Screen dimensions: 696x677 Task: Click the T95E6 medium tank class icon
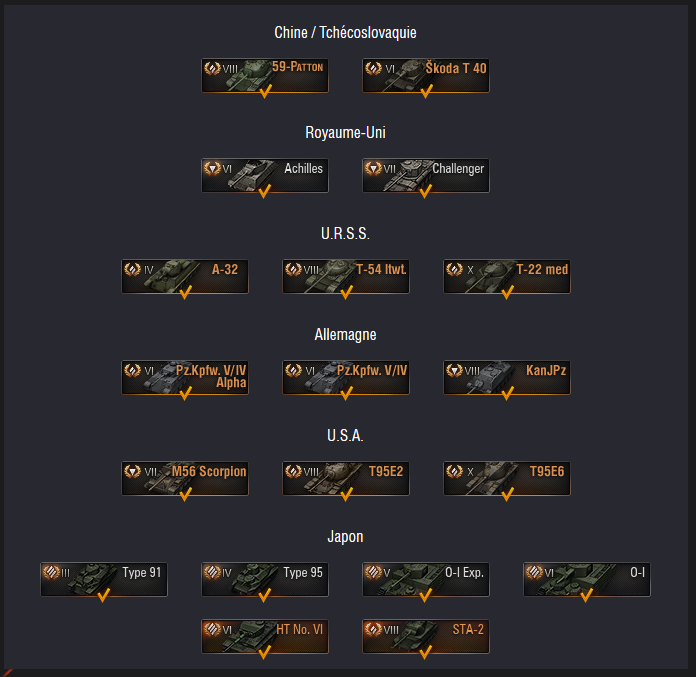454,471
